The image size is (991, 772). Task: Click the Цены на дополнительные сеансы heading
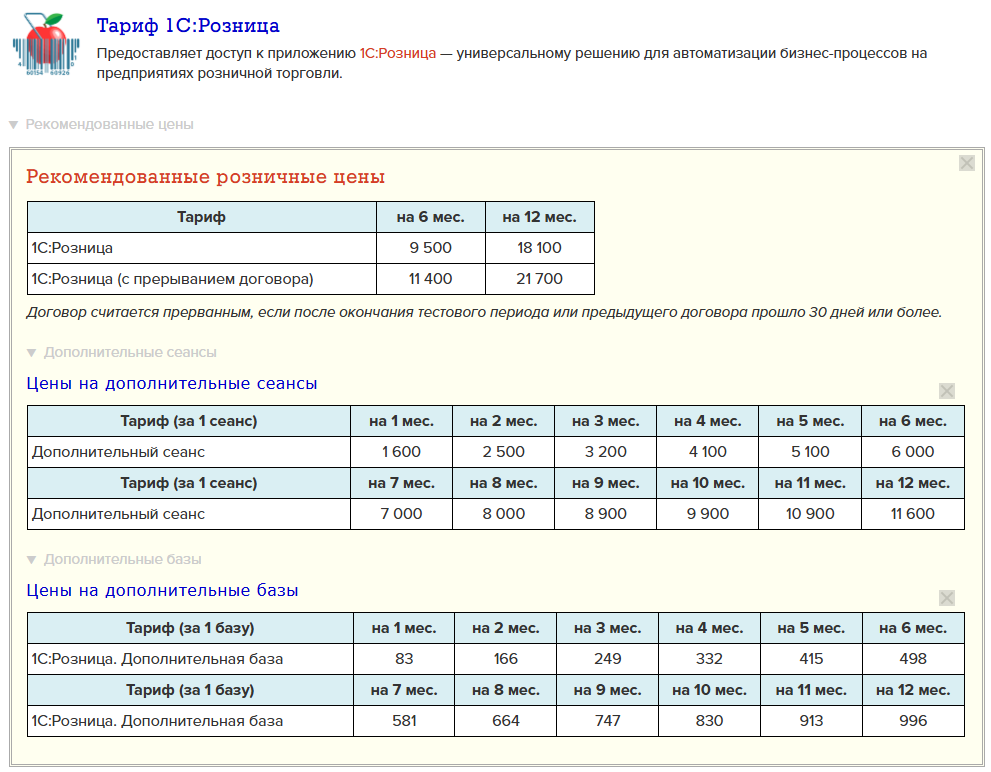coord(171,384)
